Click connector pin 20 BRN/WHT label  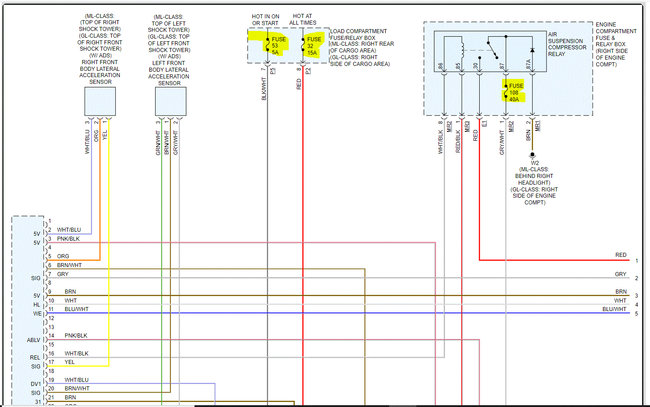(x=77, y=389)
